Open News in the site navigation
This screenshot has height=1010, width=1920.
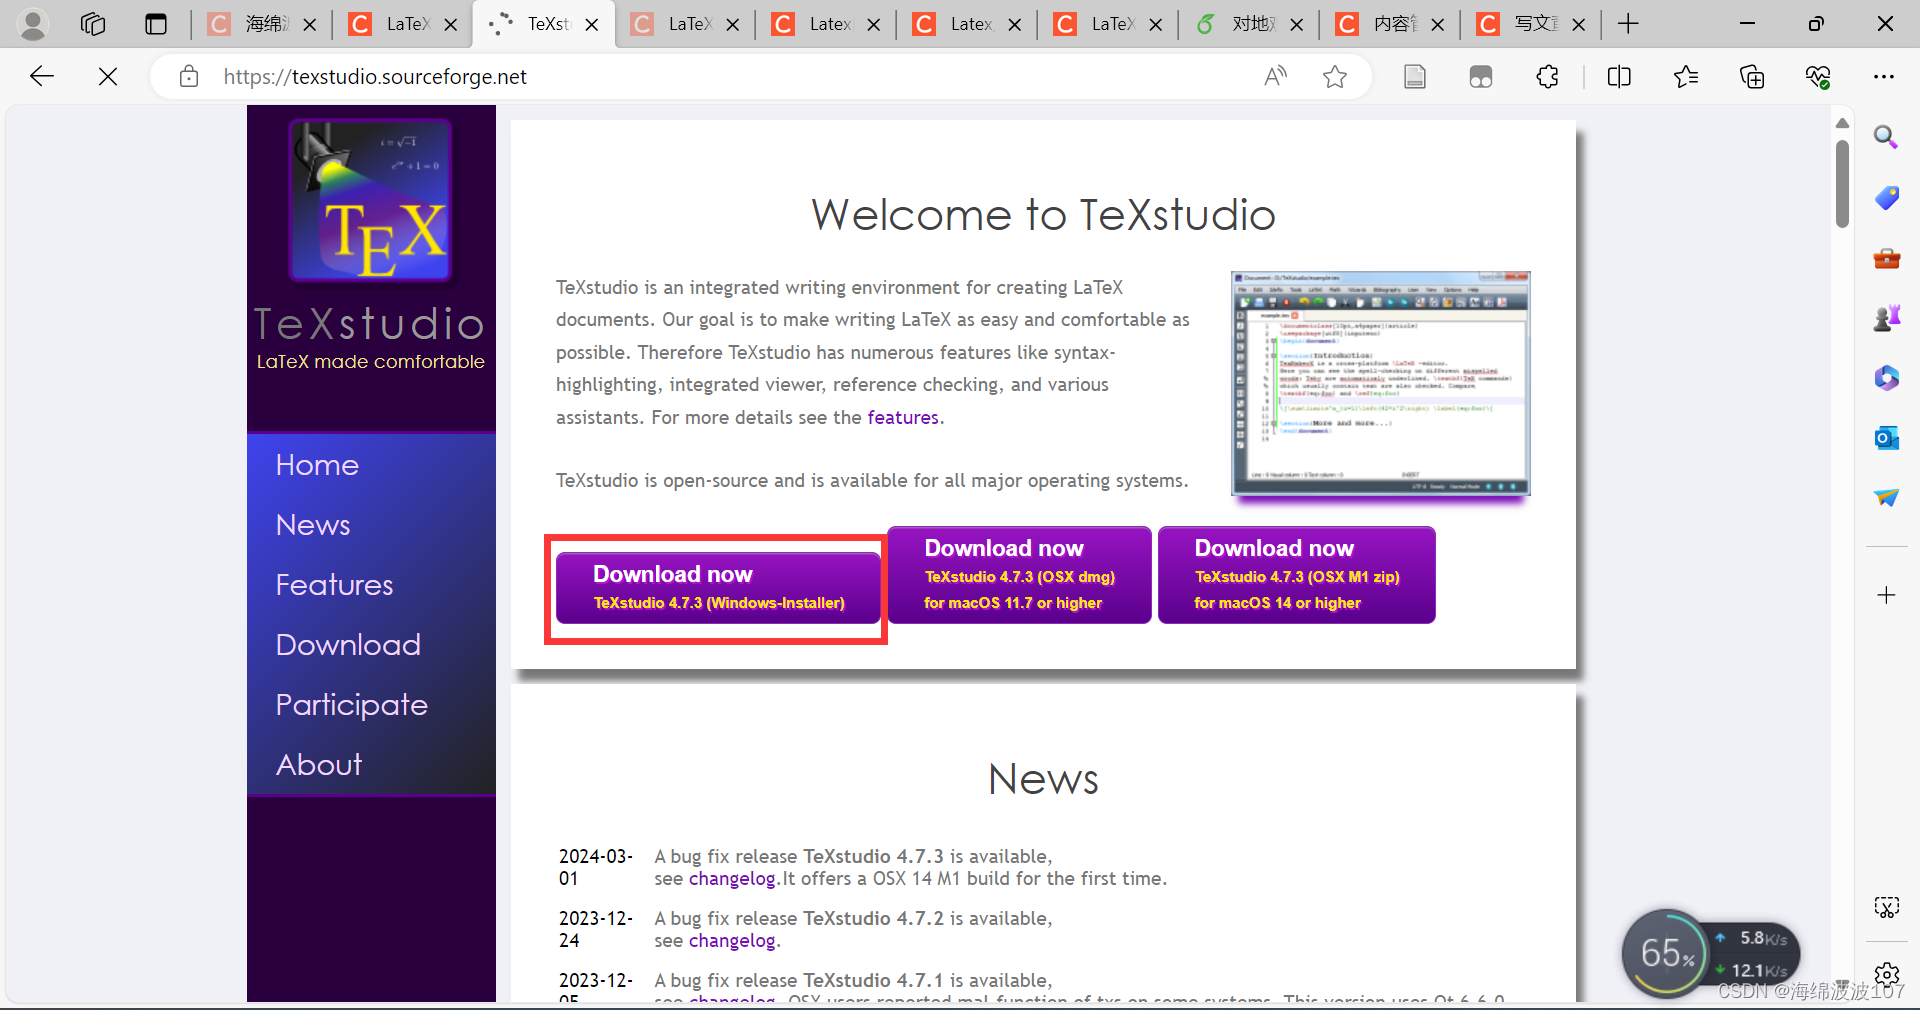click(313, 525)
